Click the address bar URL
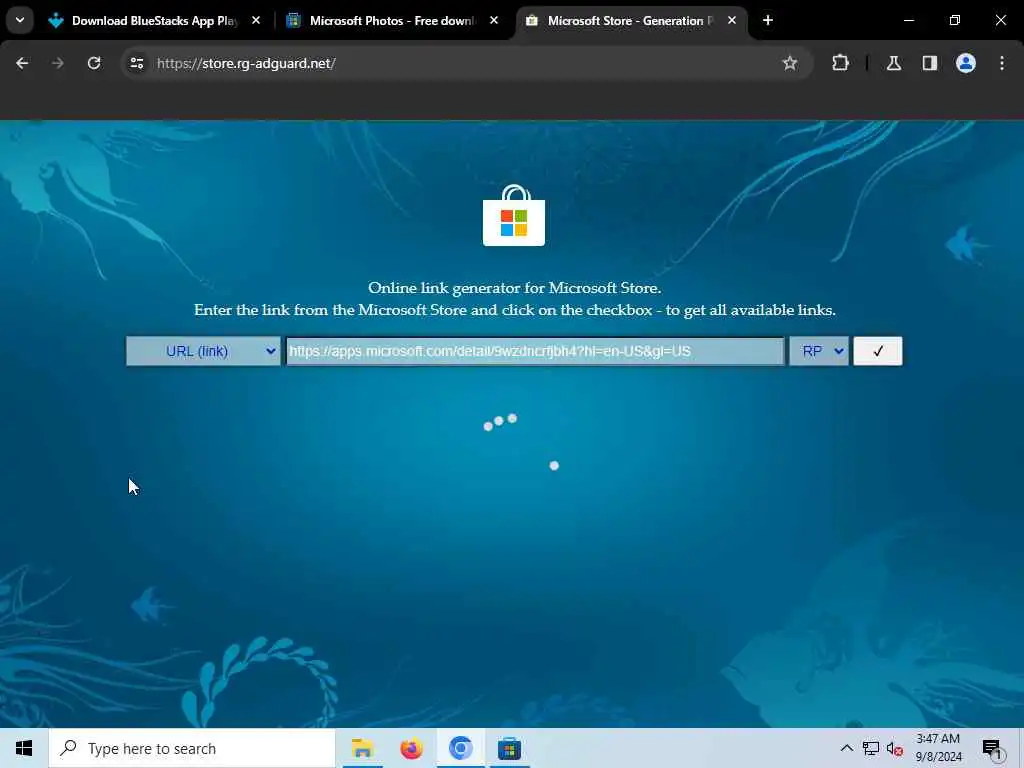This screenshot has width=1024, height=768. point(246,63)
